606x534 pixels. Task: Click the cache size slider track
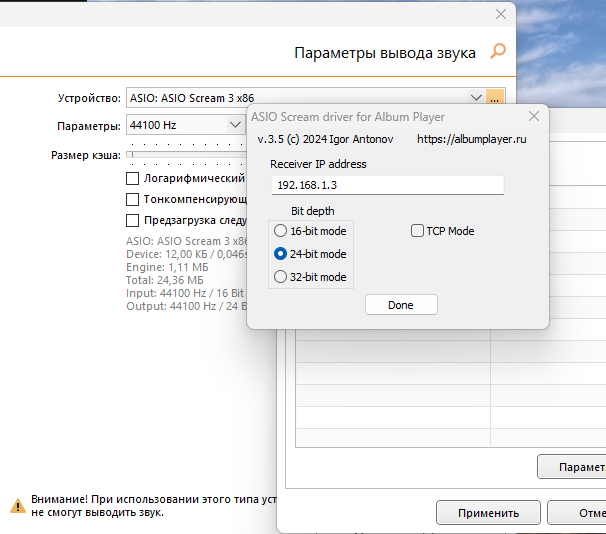185,155
